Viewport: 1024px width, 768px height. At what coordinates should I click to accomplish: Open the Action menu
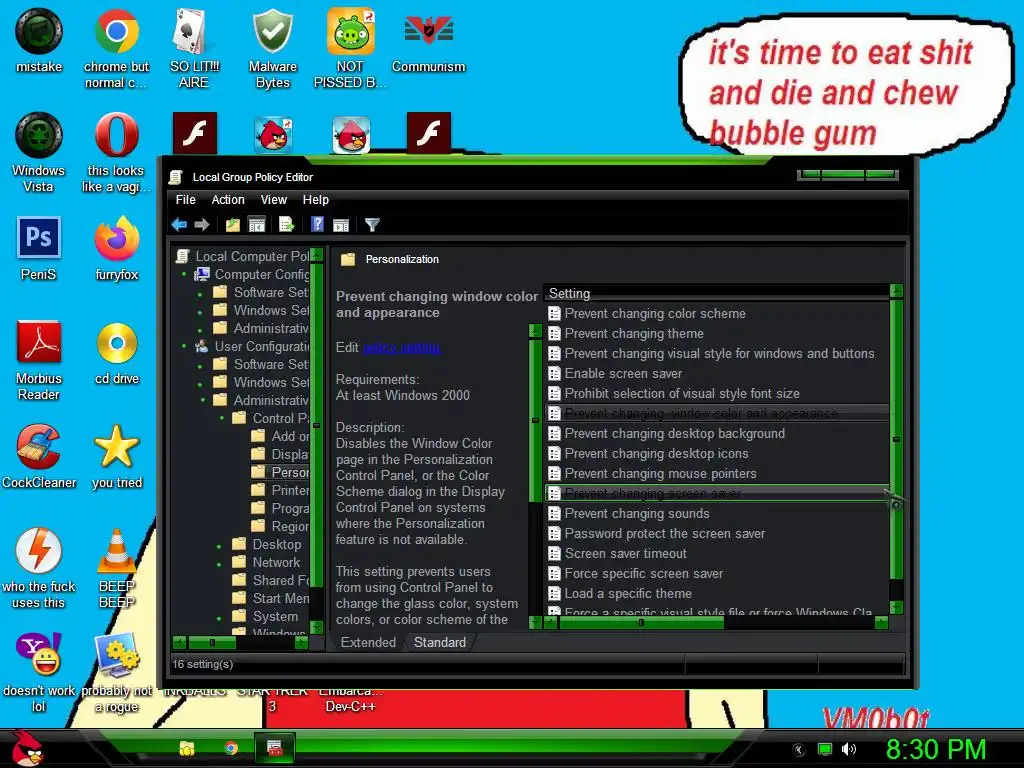click(228, 200)
